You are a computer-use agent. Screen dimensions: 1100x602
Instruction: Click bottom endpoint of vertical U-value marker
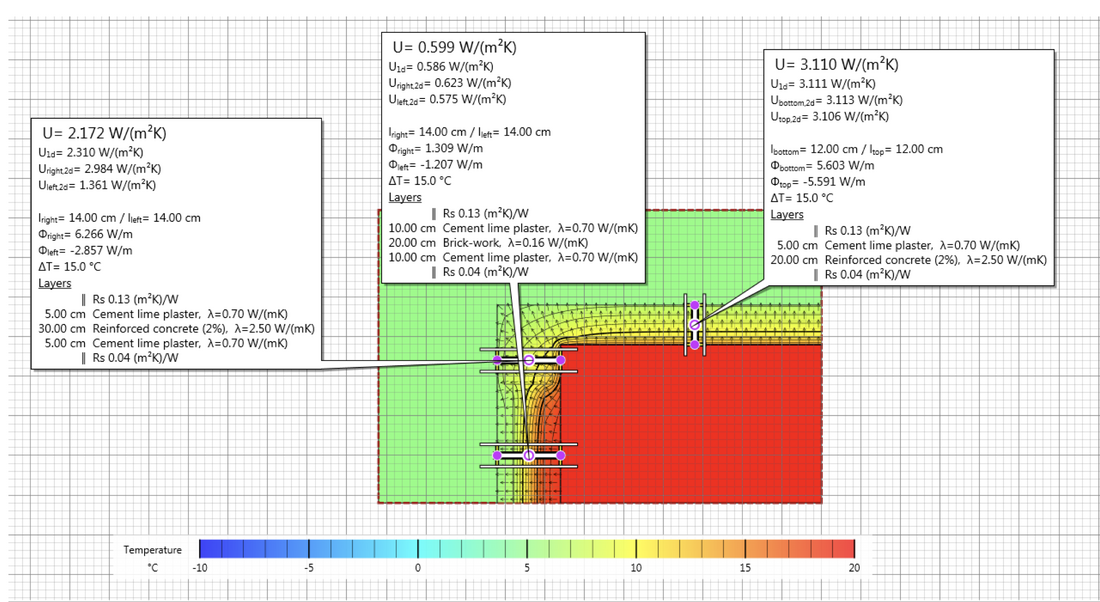[694, 345]
